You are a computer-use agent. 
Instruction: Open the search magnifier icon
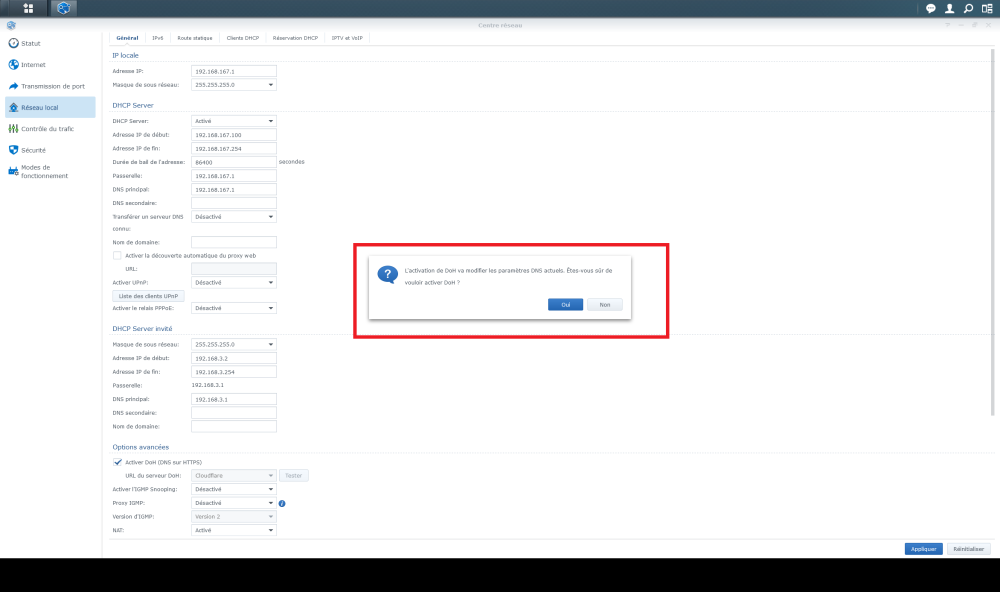pyautogui.click(x=968, y=8)
